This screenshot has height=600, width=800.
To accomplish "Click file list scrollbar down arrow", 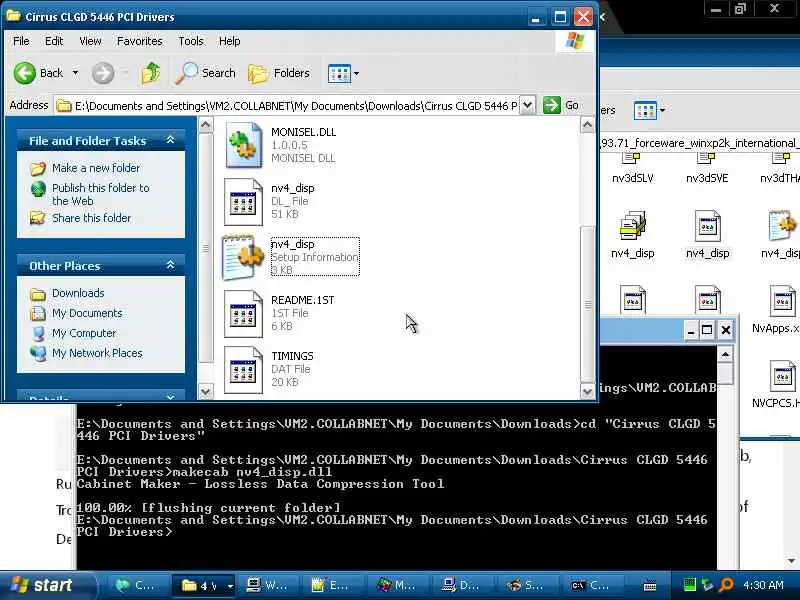I will pyautogui.click(x=587, y=391).
